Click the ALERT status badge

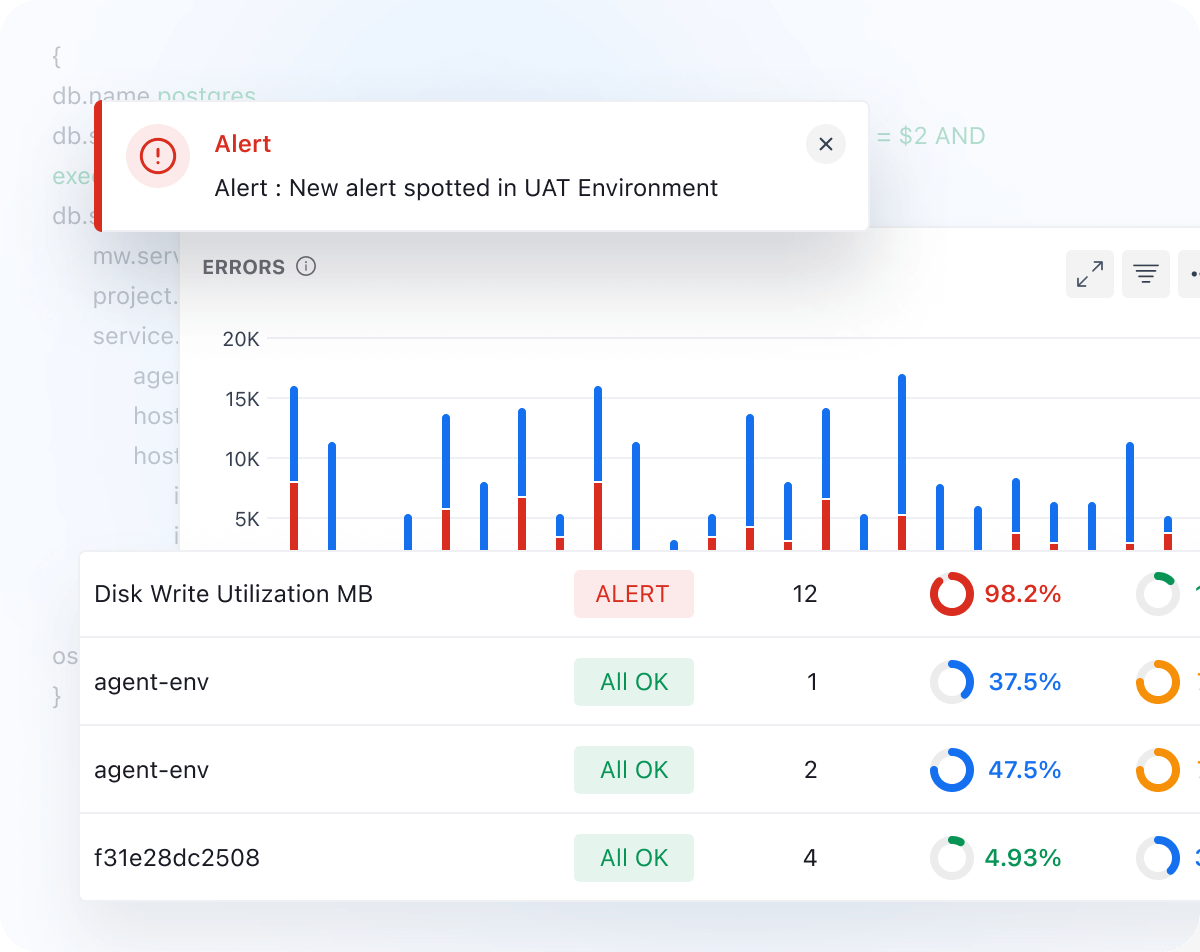(x=634, y=594)
